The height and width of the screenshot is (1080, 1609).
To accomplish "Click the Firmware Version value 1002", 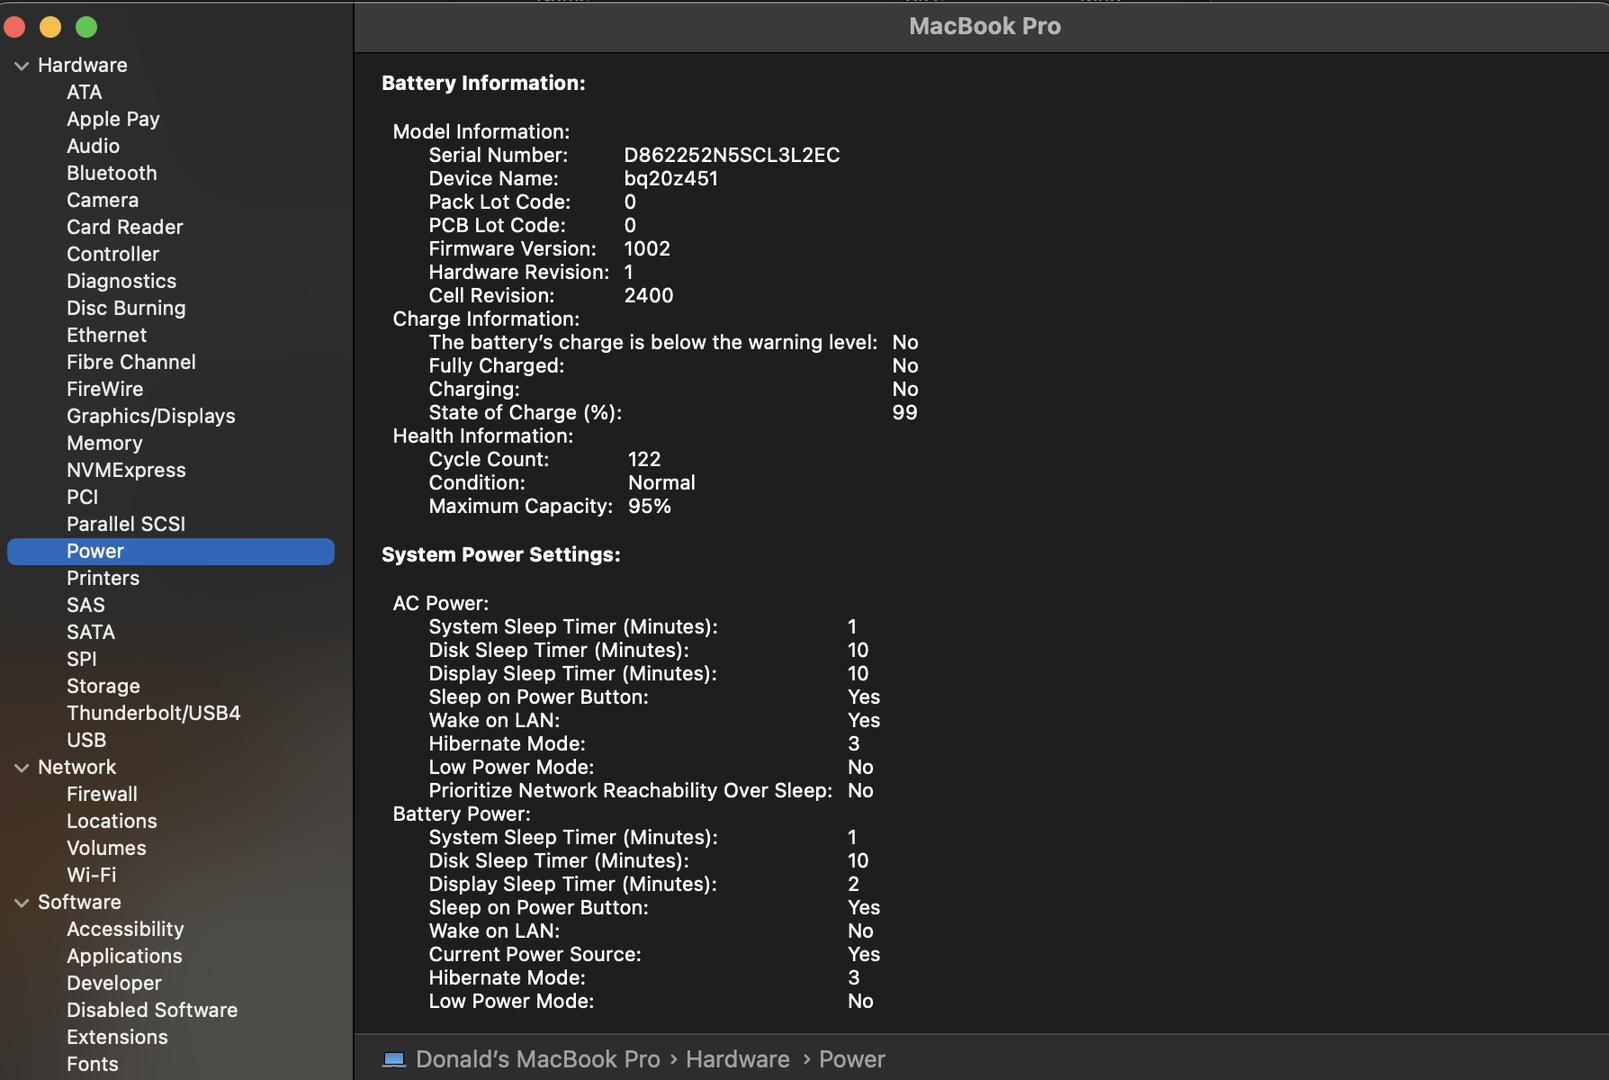I will pyautogui.click(x=647, y=248).
